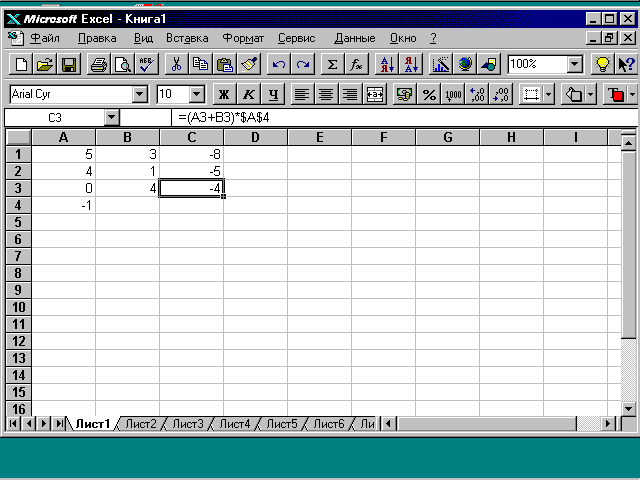Sort ascending with the A-Я icon
The width and height of the screenshot is (640, 480).
pyautogui.click(x=387, y=64)
